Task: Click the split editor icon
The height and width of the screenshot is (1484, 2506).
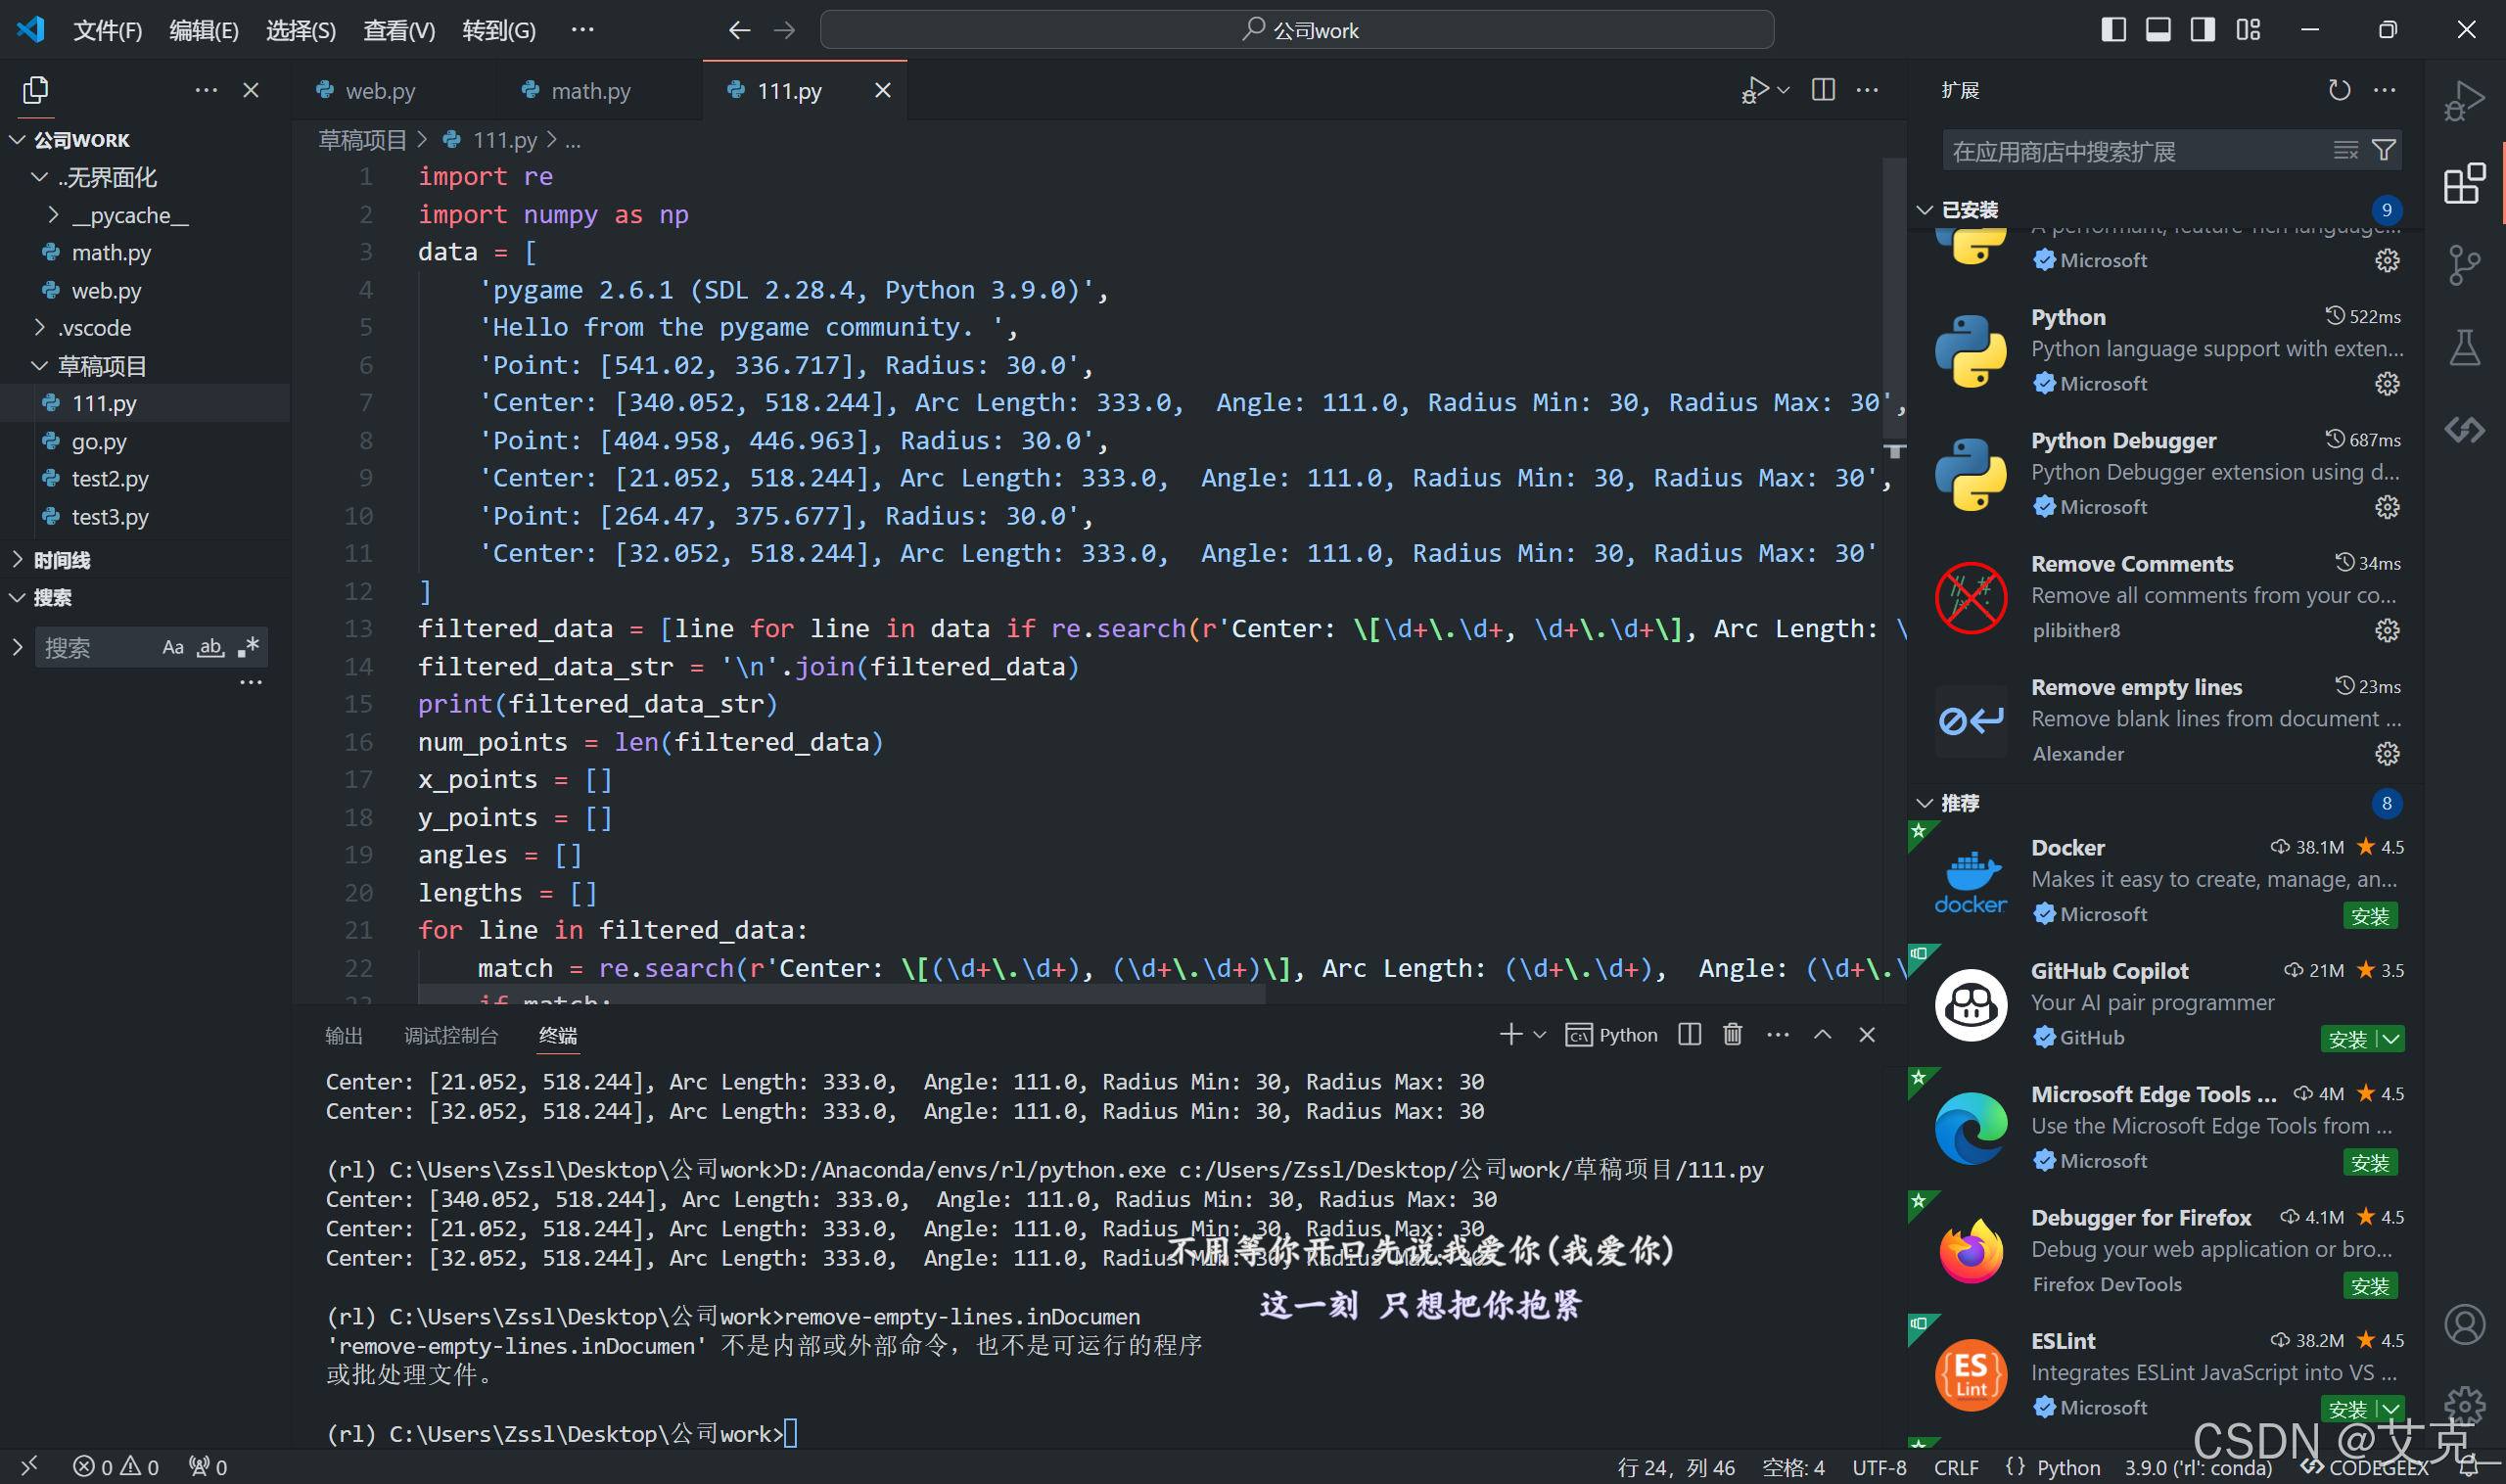Action: click(x=1823, y=90)
